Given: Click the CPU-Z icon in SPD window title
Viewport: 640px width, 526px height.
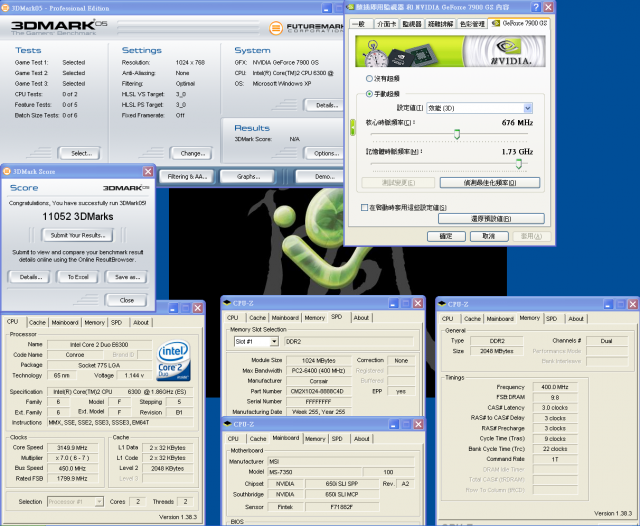Looking at the screenshot, I should pyautogui.click(x=227, y=303).
